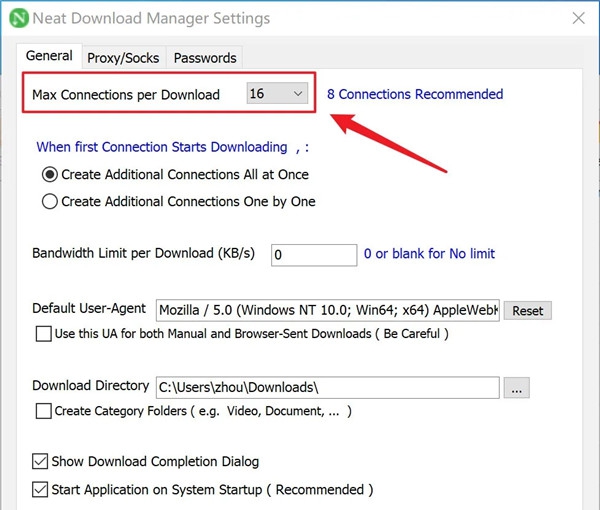This screenshot has width=600, height=510.
Task: Click the 'Bandwidth Limit per Download (KB/s)' label
Action: [143, 253]
